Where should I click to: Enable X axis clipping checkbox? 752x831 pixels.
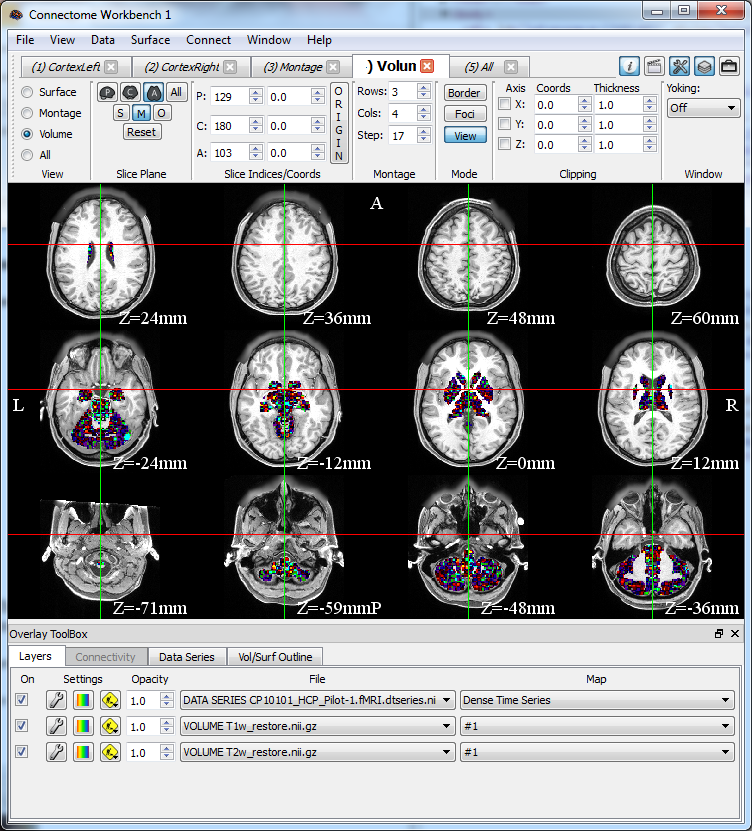[x=505, y=105]
